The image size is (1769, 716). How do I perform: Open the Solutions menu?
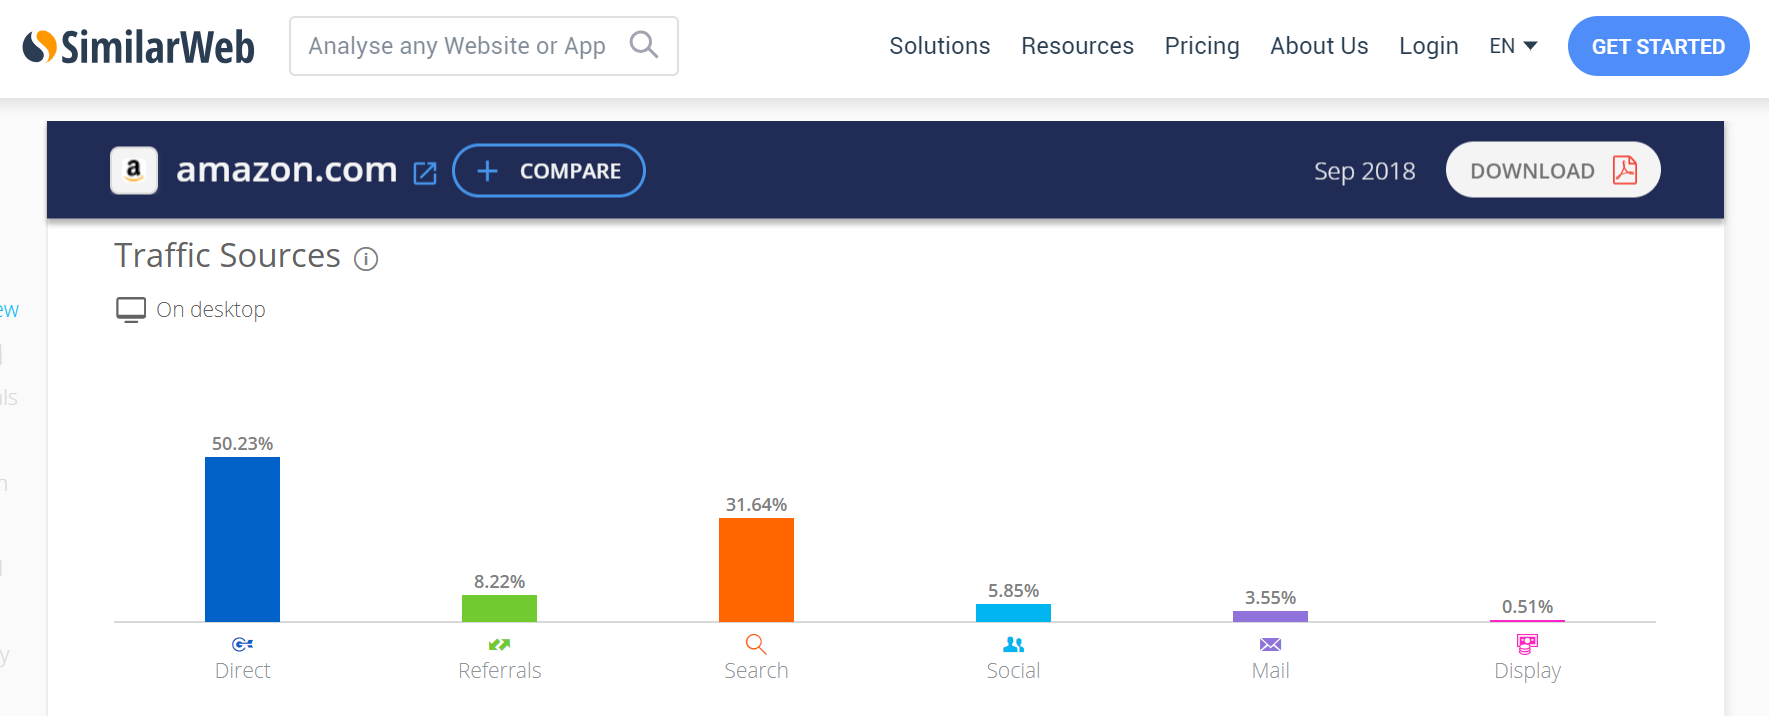click(940, 46)
